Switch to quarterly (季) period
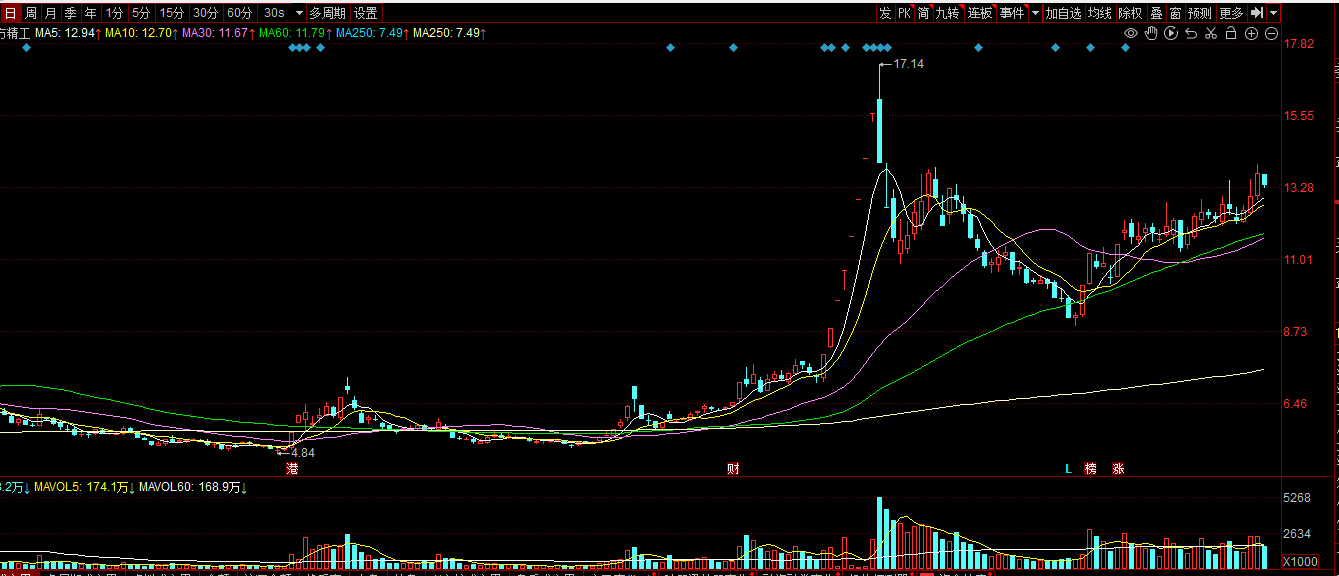Screen dimensions: 1339x576 pos(71,13)
